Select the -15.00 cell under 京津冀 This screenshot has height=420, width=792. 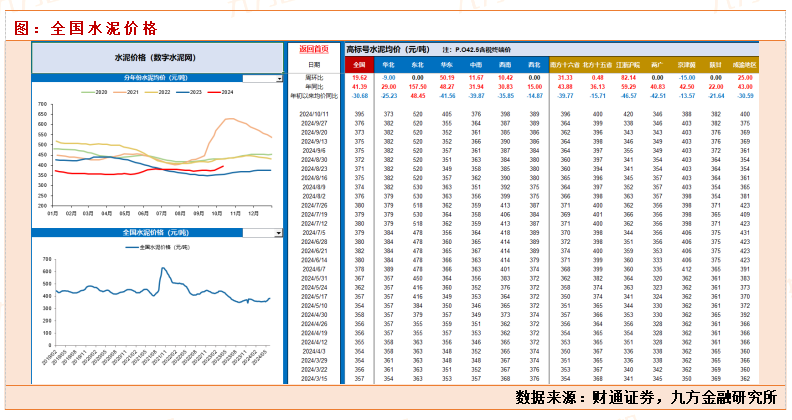(687, 78)
